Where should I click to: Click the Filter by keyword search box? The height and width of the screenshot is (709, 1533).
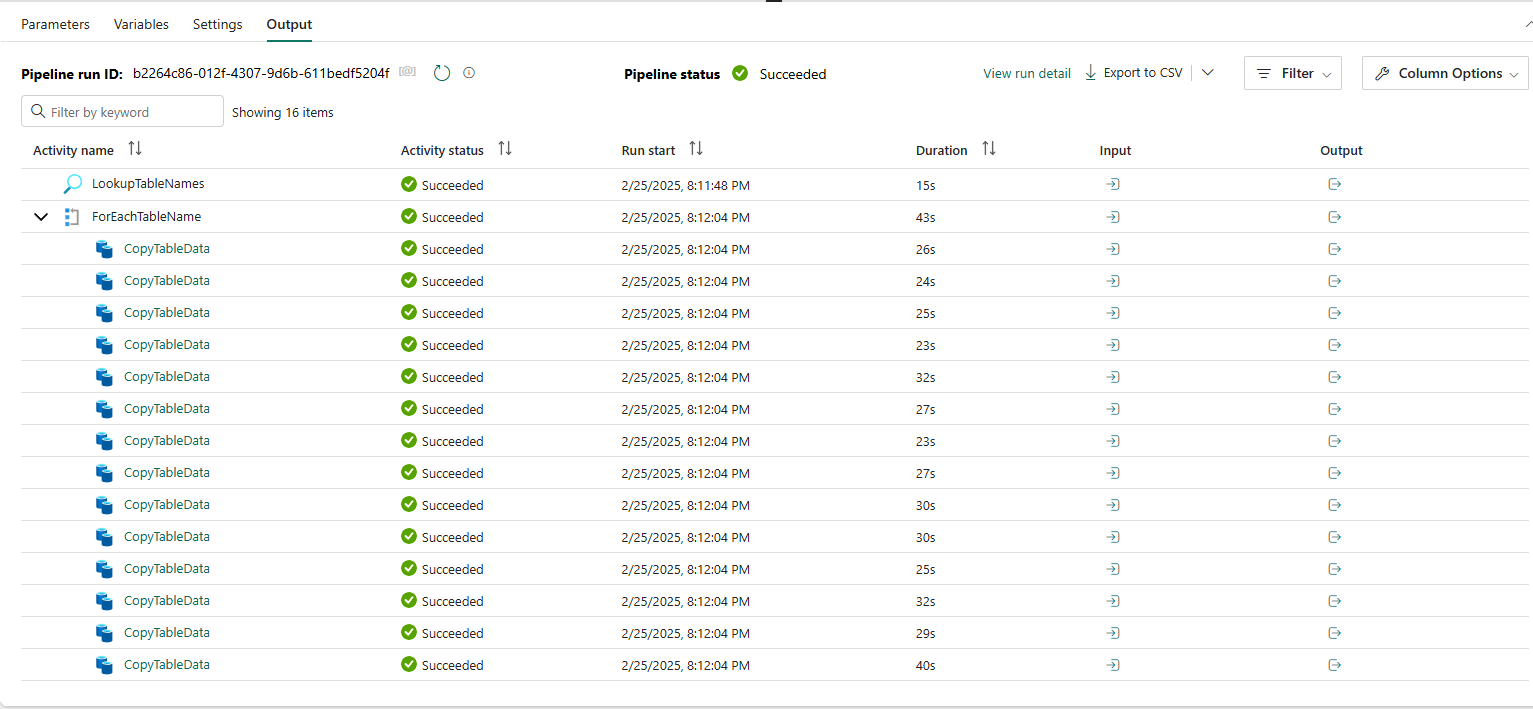click(121, 111)
